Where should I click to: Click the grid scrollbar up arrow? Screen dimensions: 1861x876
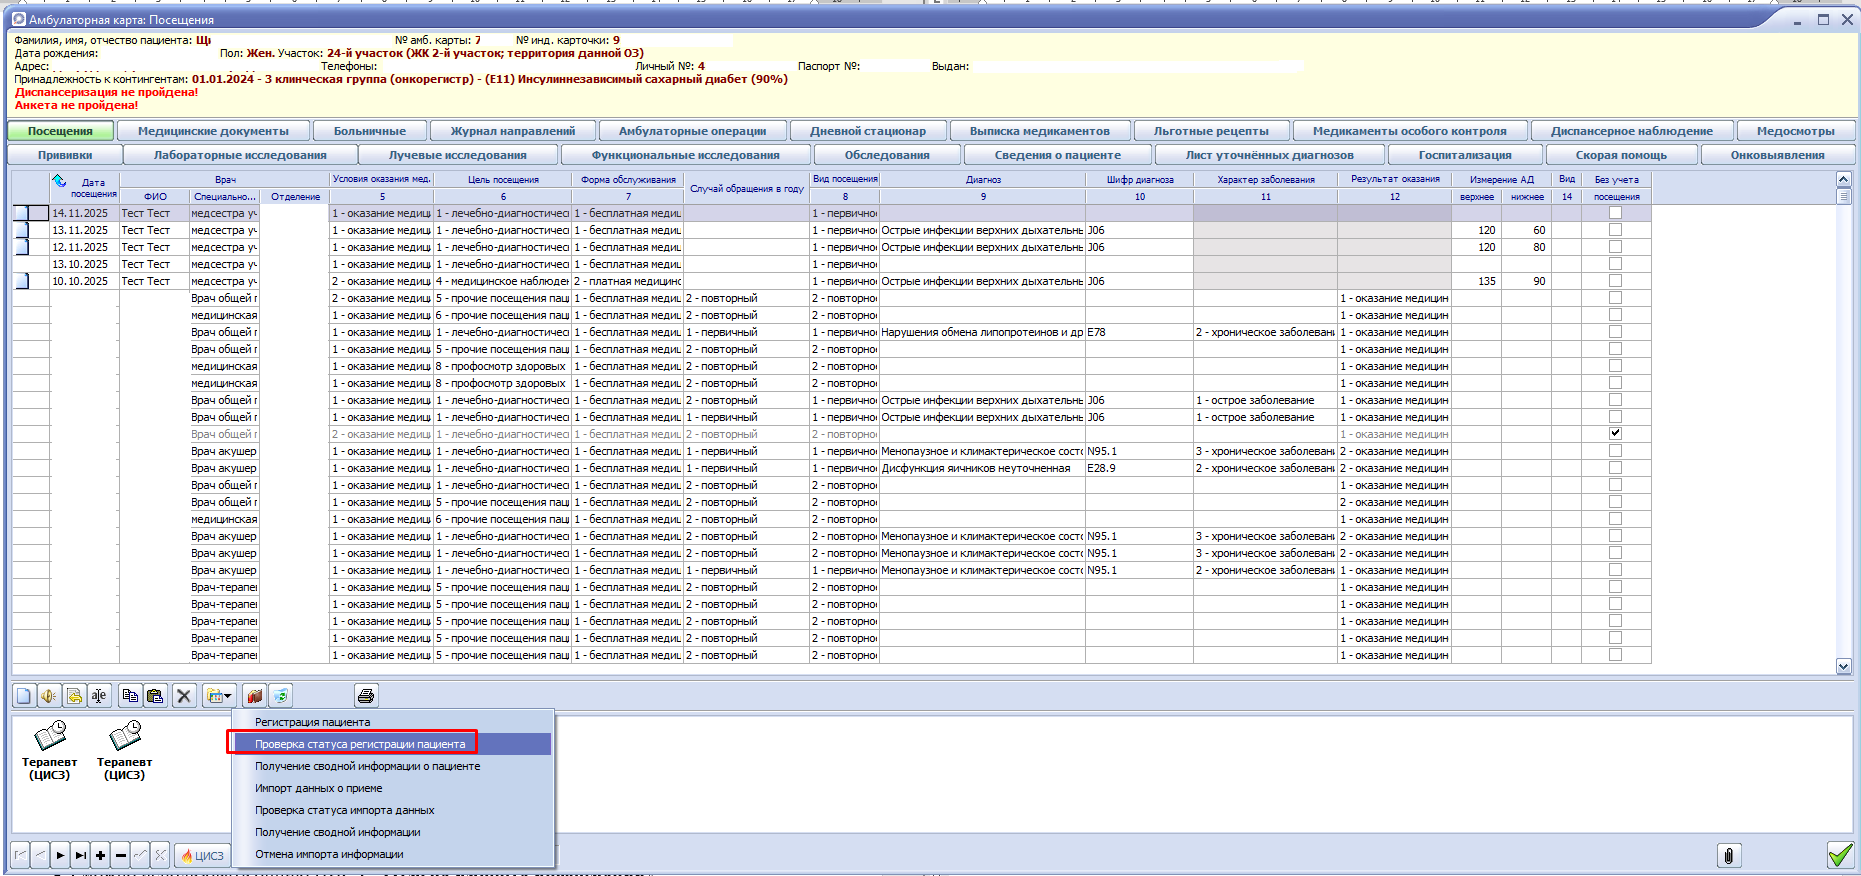point(1843,179)
